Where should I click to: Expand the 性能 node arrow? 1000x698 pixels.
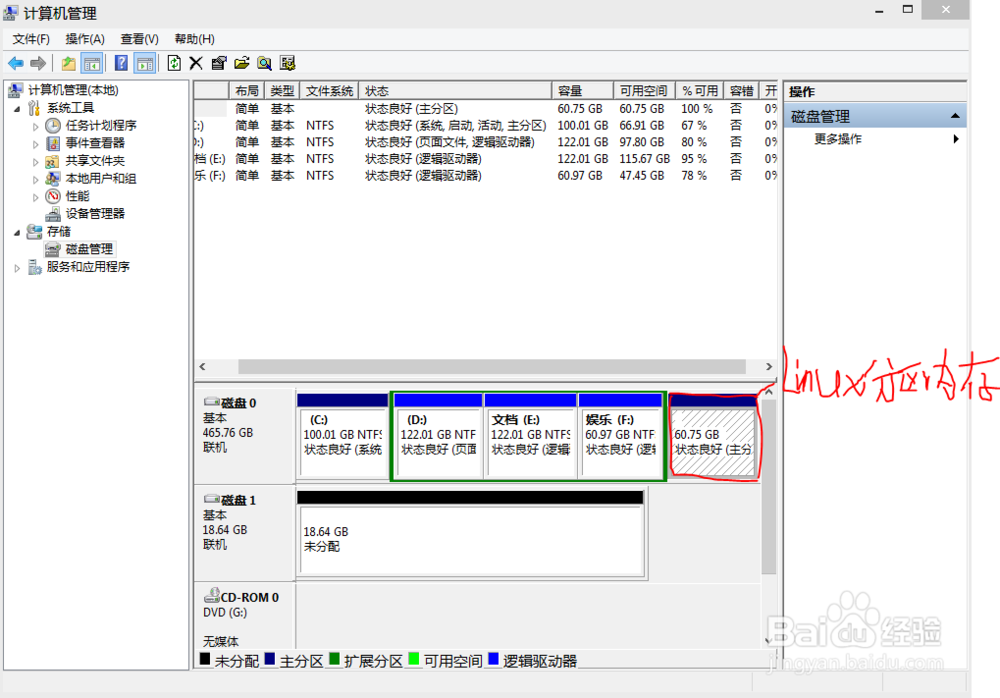click(x=36, y=197)
